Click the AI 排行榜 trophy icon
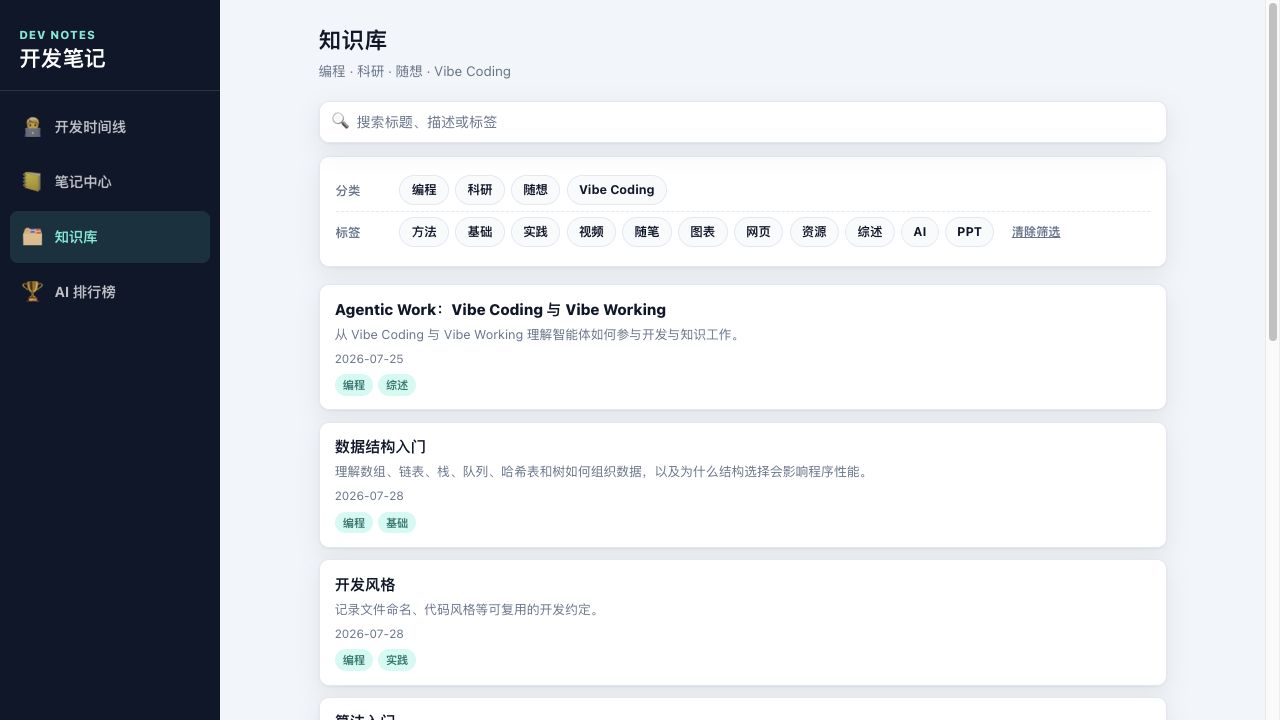This screenshot has width=1280, height=720. point(33,292)
